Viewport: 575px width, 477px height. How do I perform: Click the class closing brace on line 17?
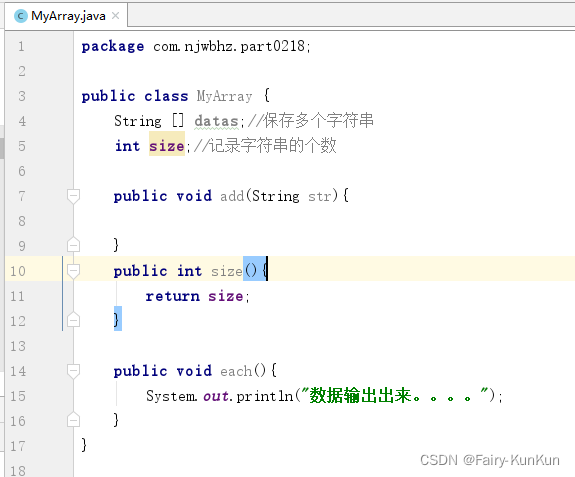click(x=84, y=445)
